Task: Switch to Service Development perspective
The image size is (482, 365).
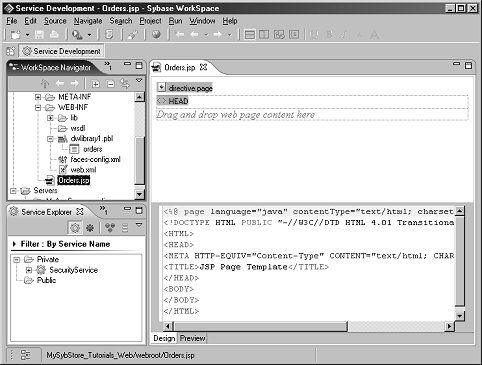Action: pyautogui.click(x=61, y=51)
